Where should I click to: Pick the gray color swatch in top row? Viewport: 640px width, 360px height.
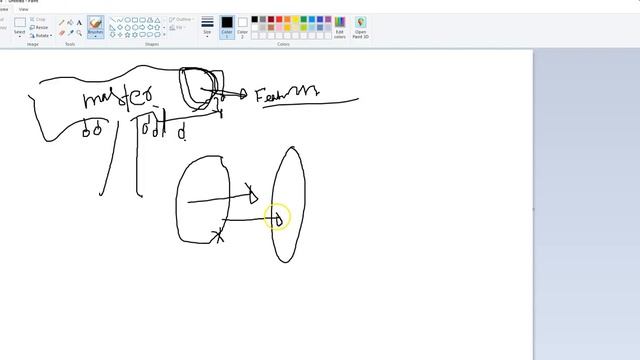point(263,19)
